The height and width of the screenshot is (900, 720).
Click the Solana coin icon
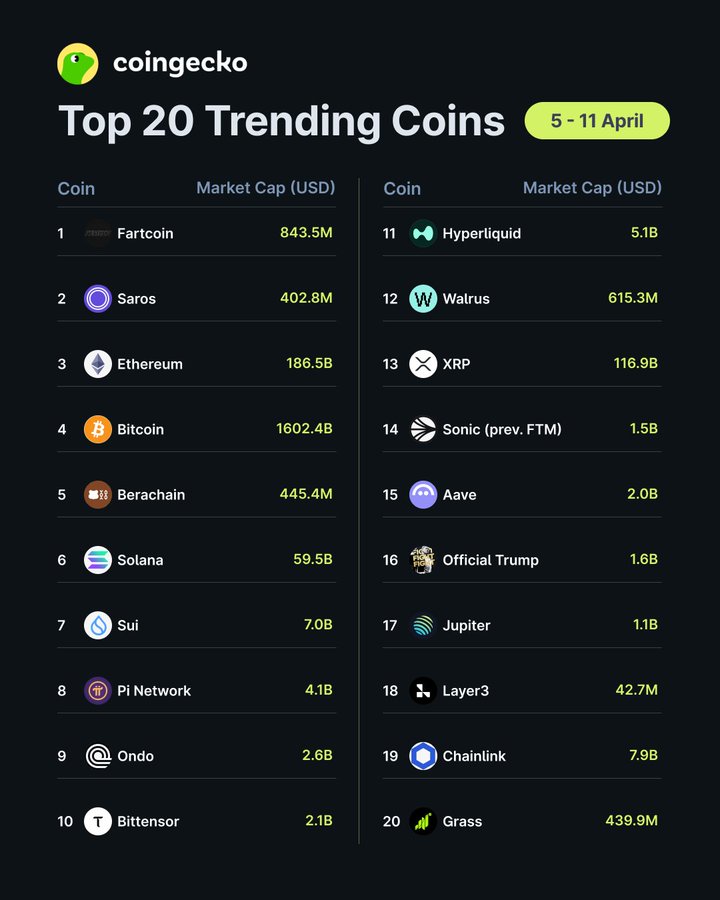[x=98, y=560]
